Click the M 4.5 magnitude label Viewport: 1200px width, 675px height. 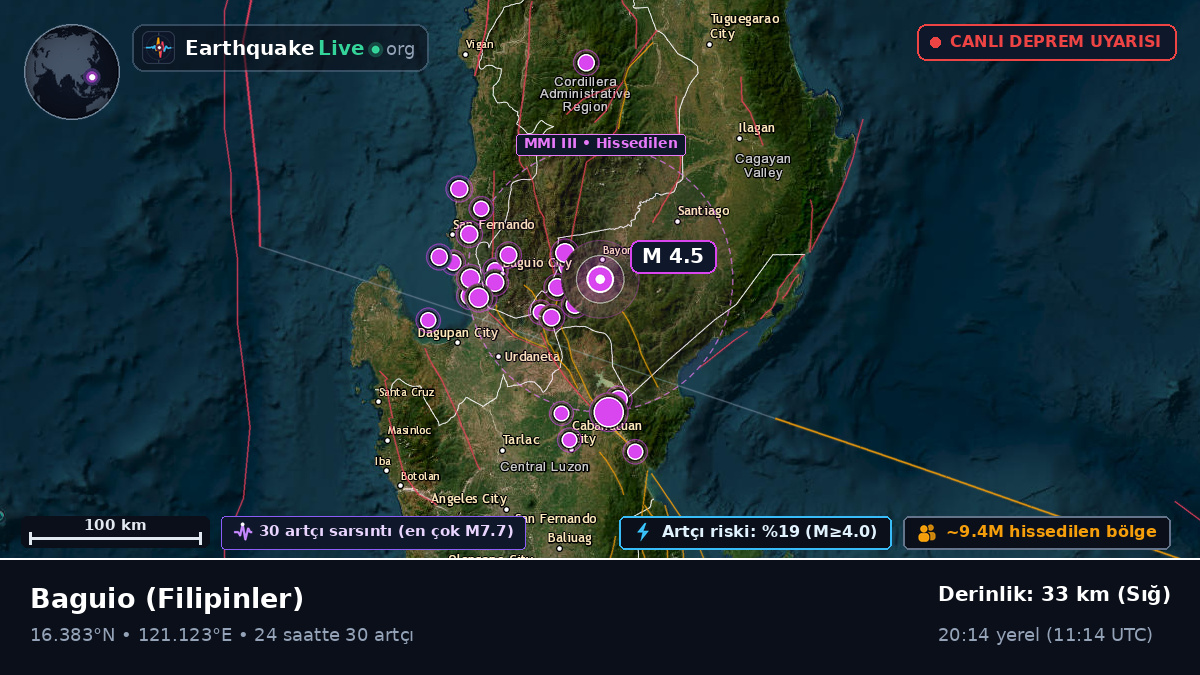point(673,257)
